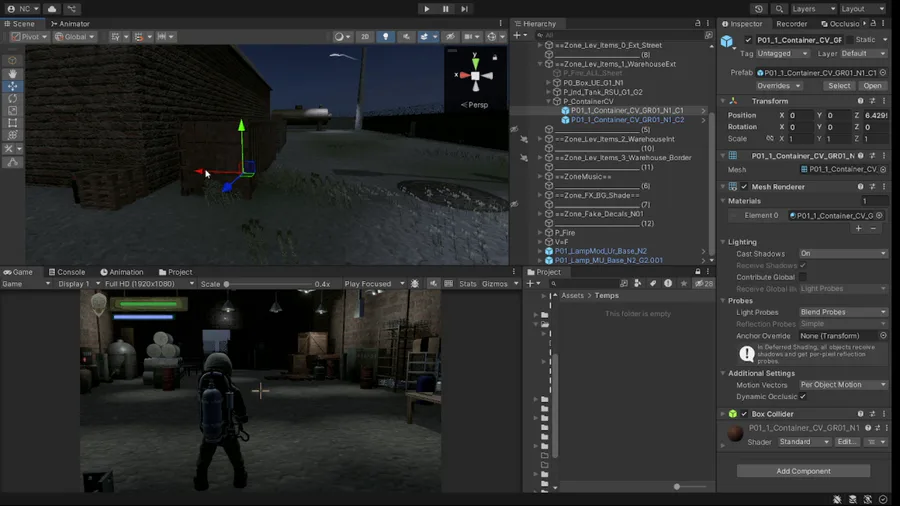Open Light Probes Blend Probes dropdown
The image size is (900, 506).
coord(843,312)
